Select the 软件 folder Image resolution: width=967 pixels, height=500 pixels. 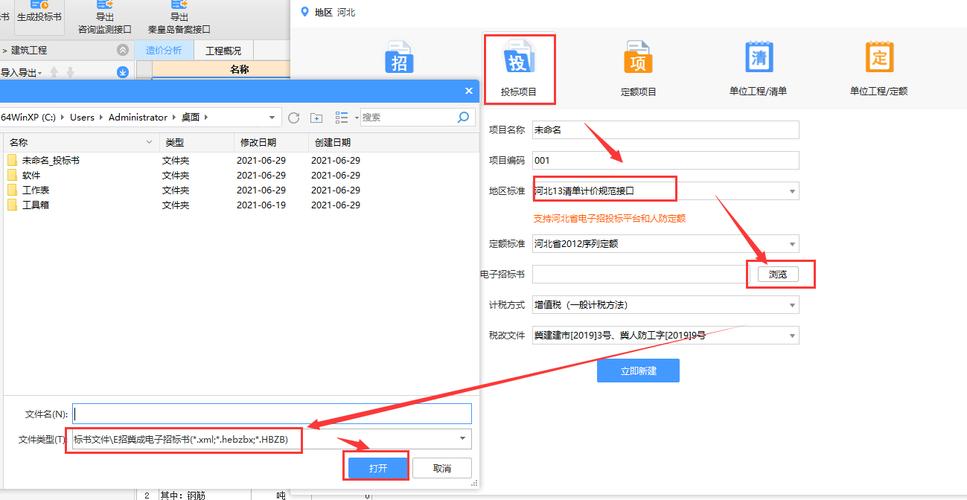pos(31,175)
